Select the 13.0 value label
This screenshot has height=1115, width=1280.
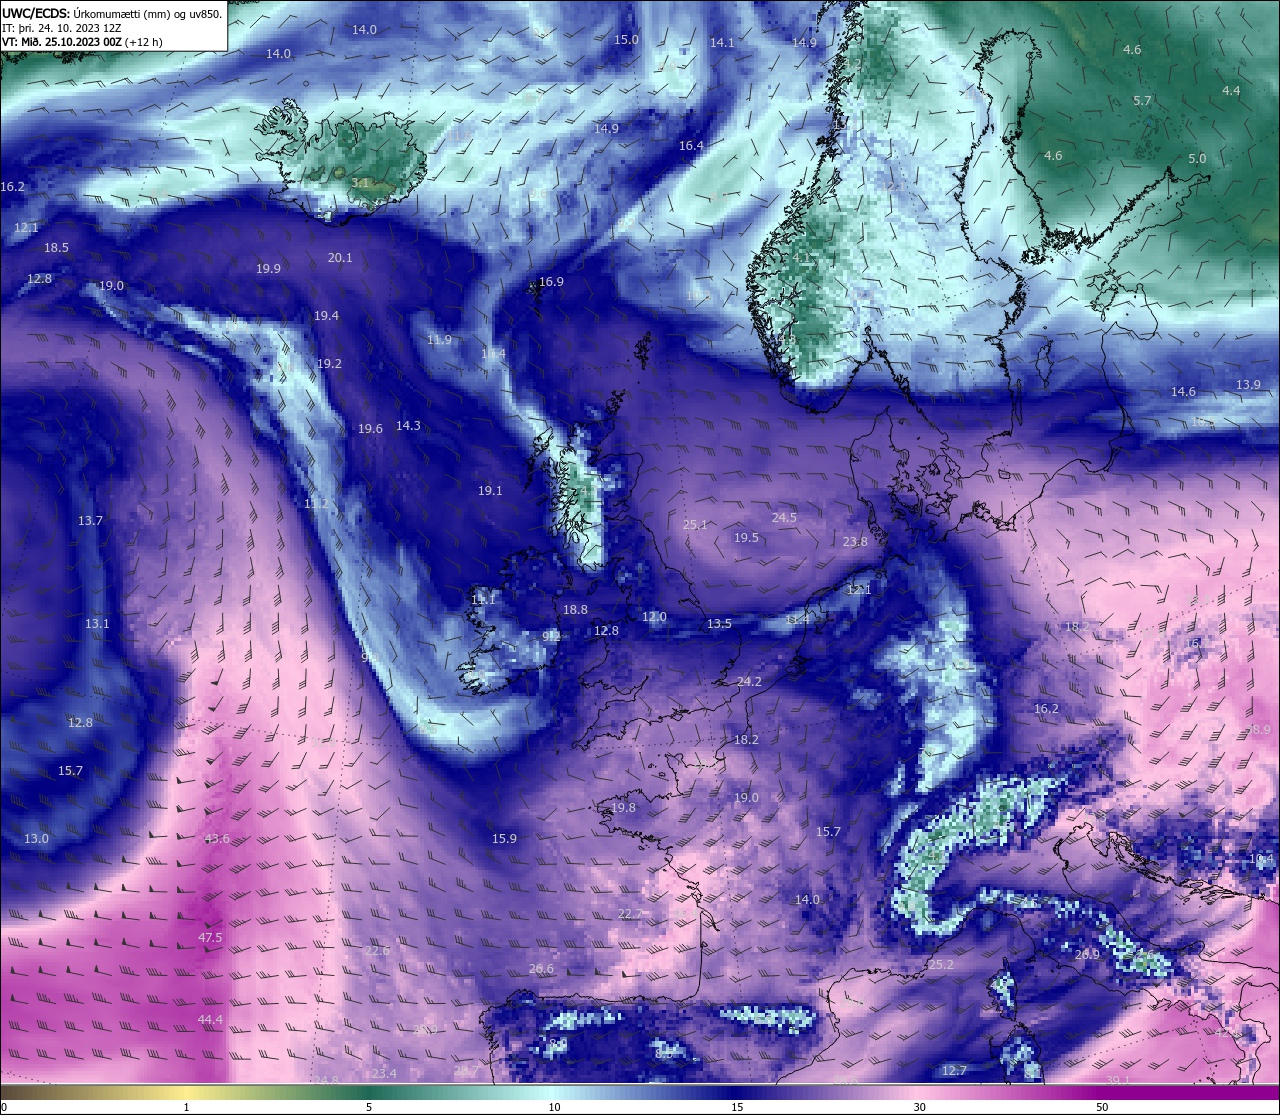[36, 839]
